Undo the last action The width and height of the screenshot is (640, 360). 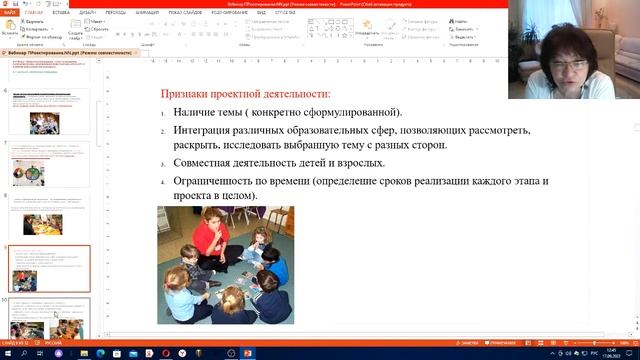pyautogui.click(x=25, y=4)
